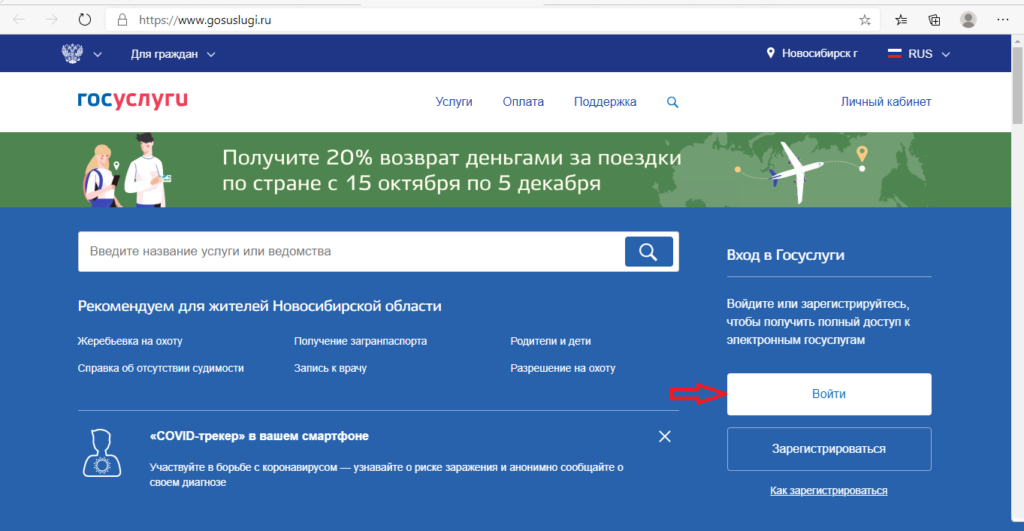Open Запись к врачу link

[330, 368]
